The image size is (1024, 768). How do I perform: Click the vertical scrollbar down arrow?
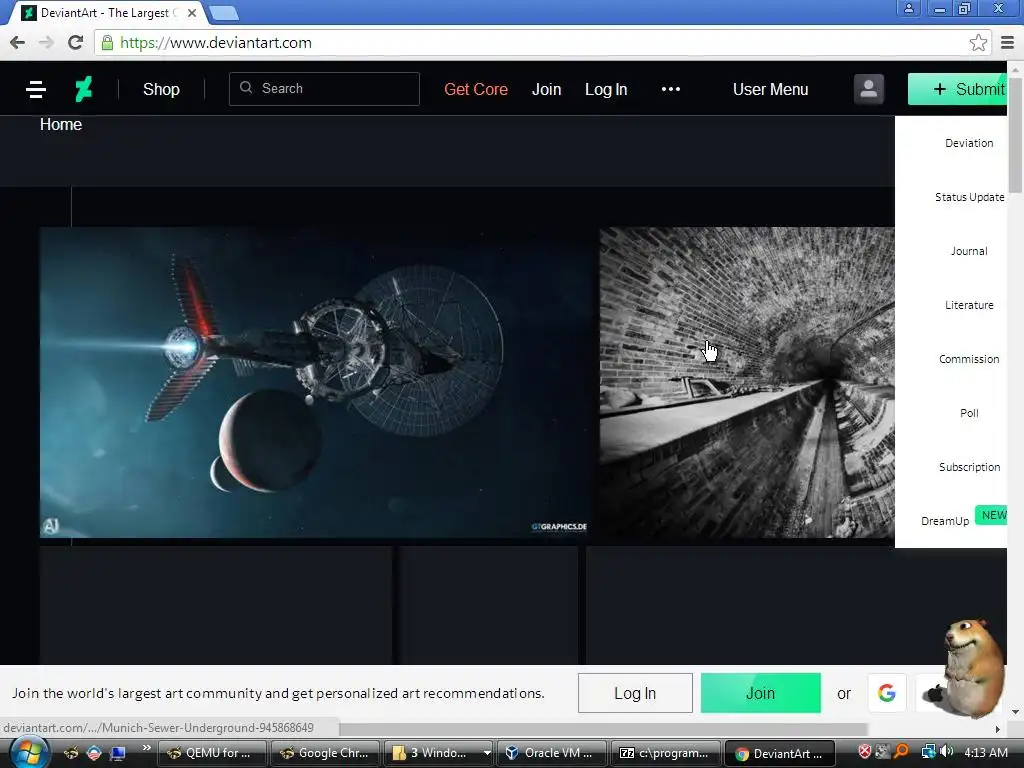point(1015,712)
